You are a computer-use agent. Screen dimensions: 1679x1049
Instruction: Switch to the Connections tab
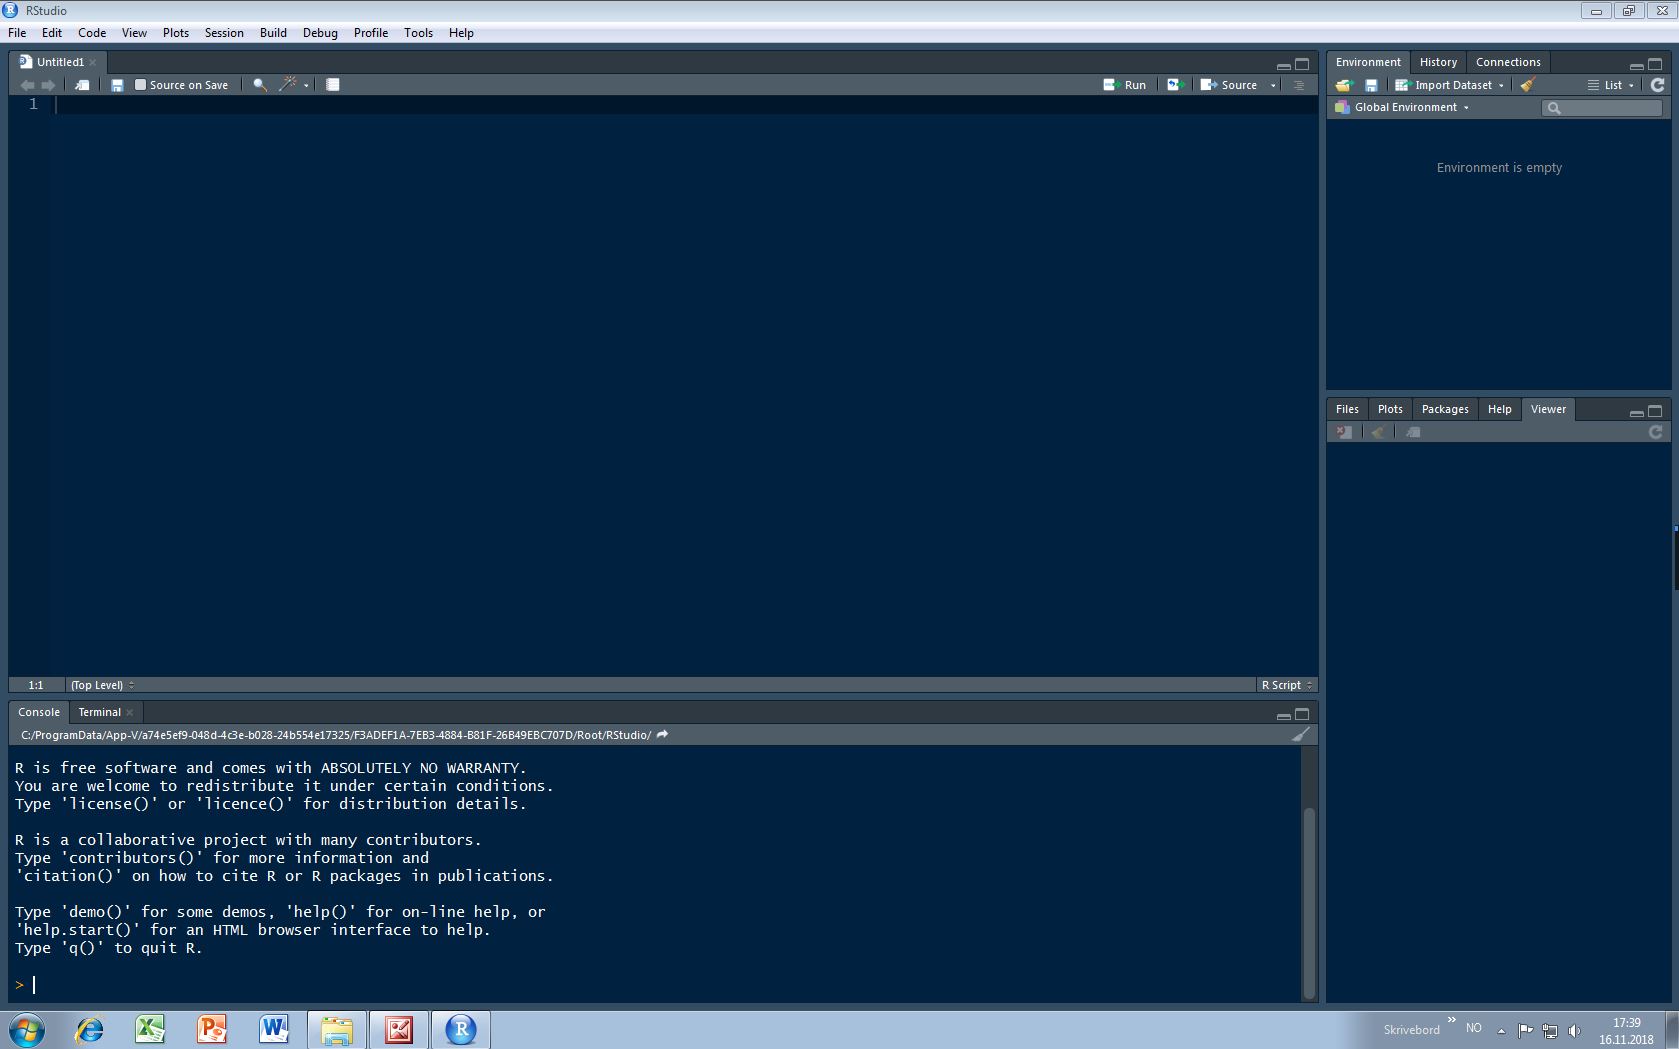(x=1508, y=62)
